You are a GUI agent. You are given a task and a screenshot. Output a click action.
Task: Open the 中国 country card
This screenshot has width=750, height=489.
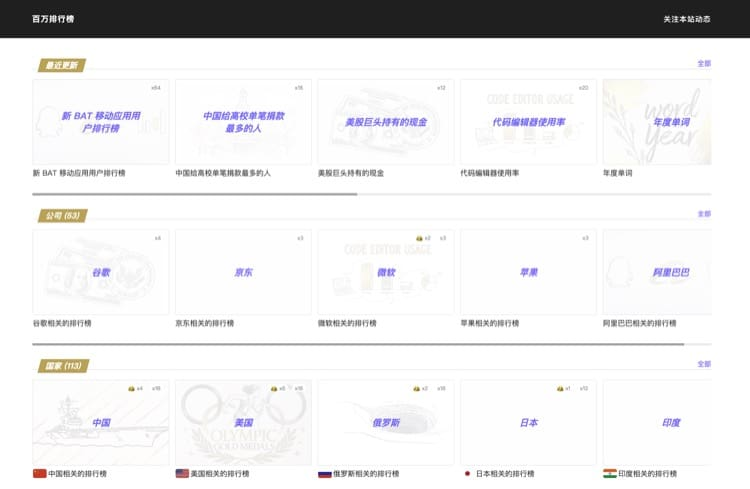coord(100,422)
